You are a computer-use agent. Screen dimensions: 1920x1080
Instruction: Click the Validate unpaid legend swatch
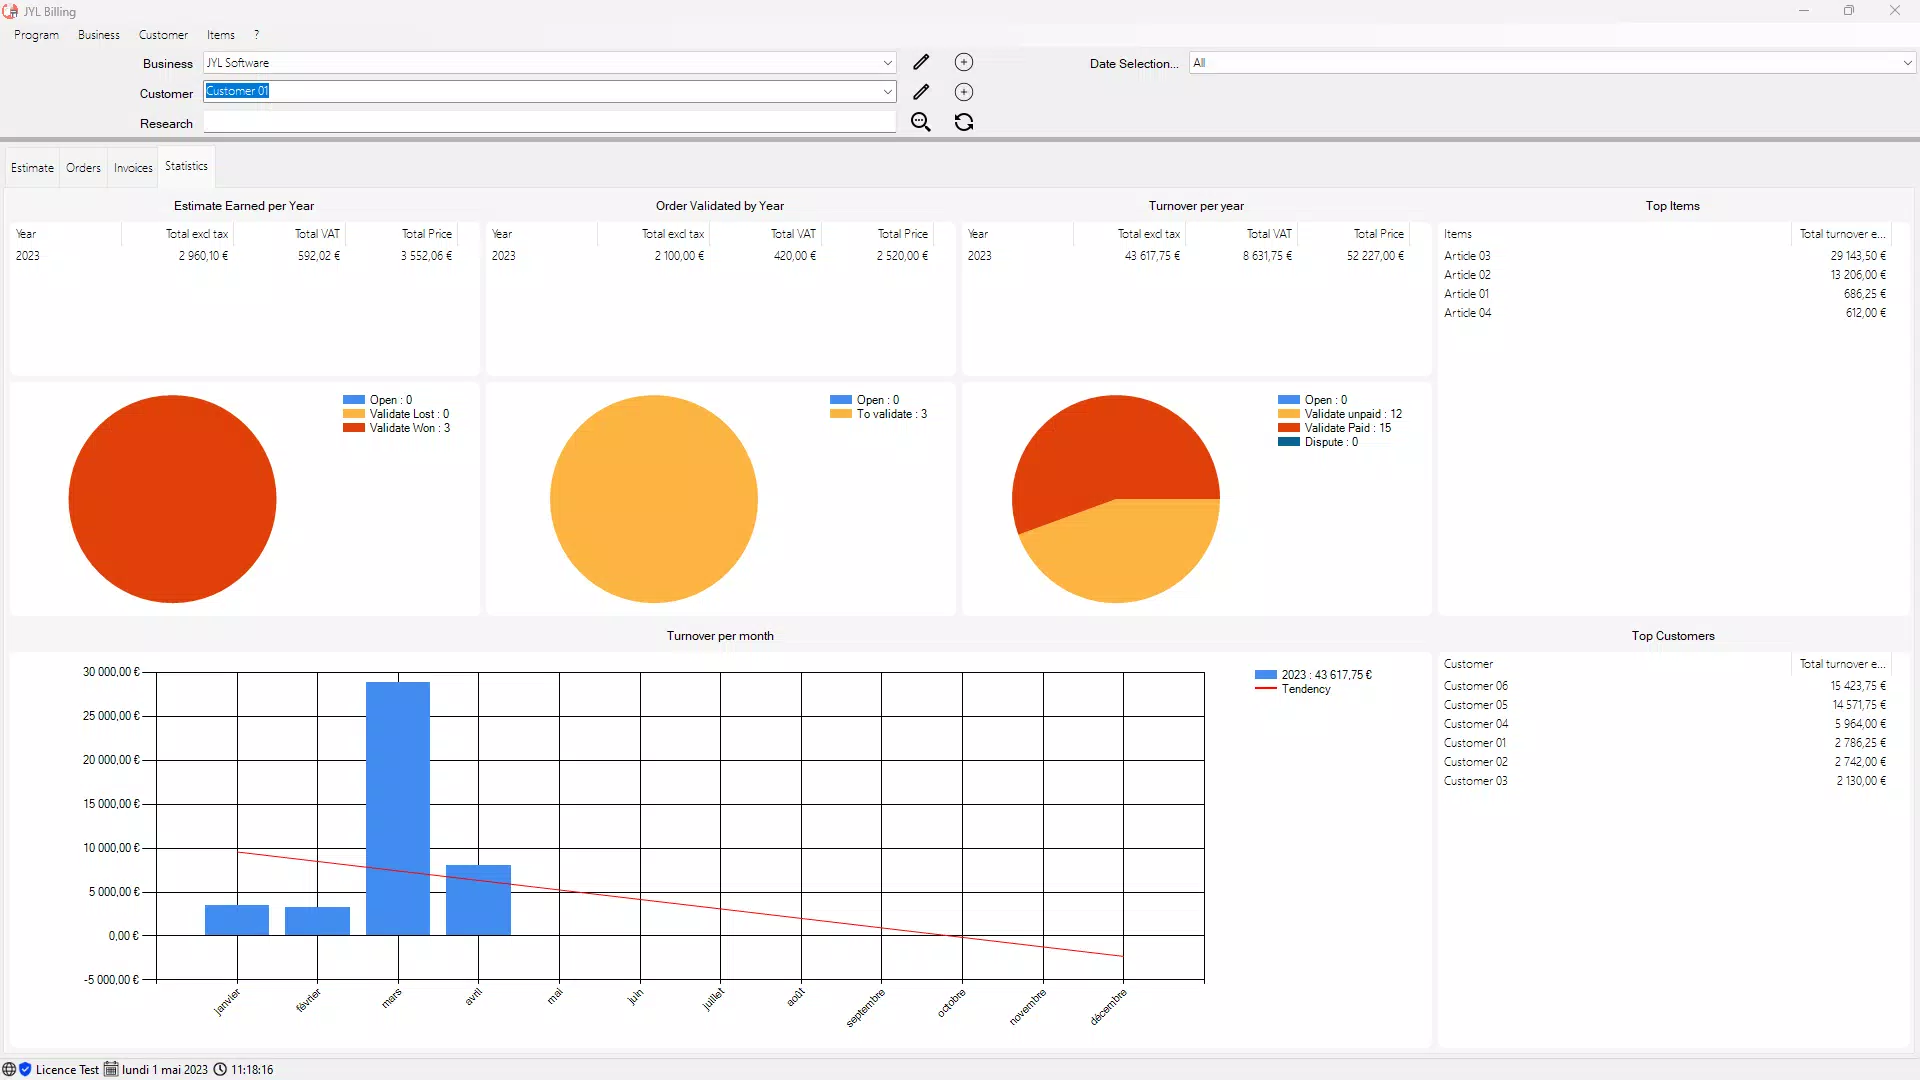tap(1289, 414)
